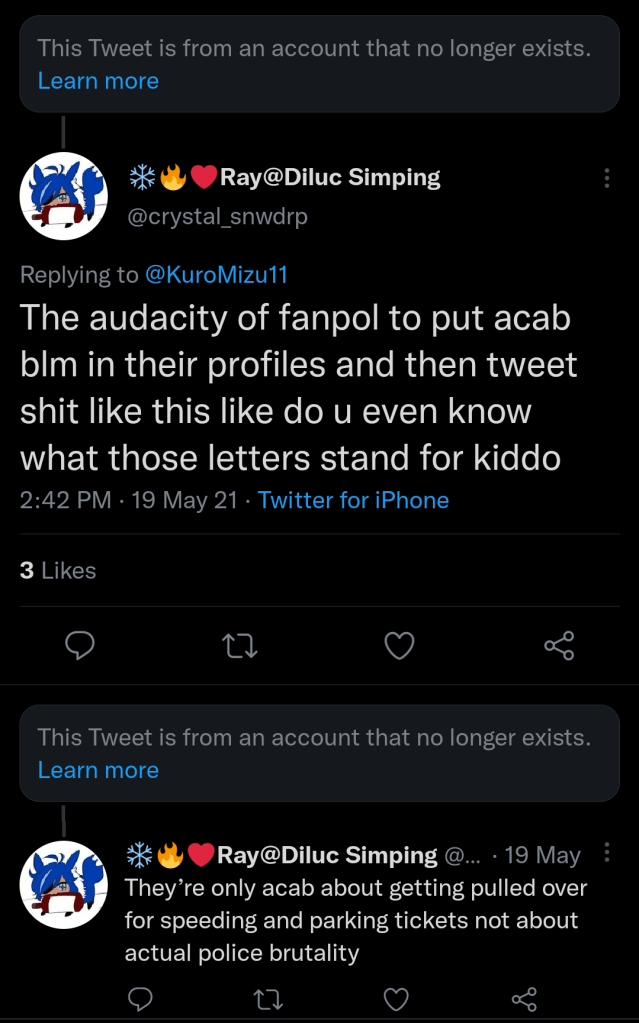Open Ray@Diluc Simping display name in main tweet

[330, 178]
